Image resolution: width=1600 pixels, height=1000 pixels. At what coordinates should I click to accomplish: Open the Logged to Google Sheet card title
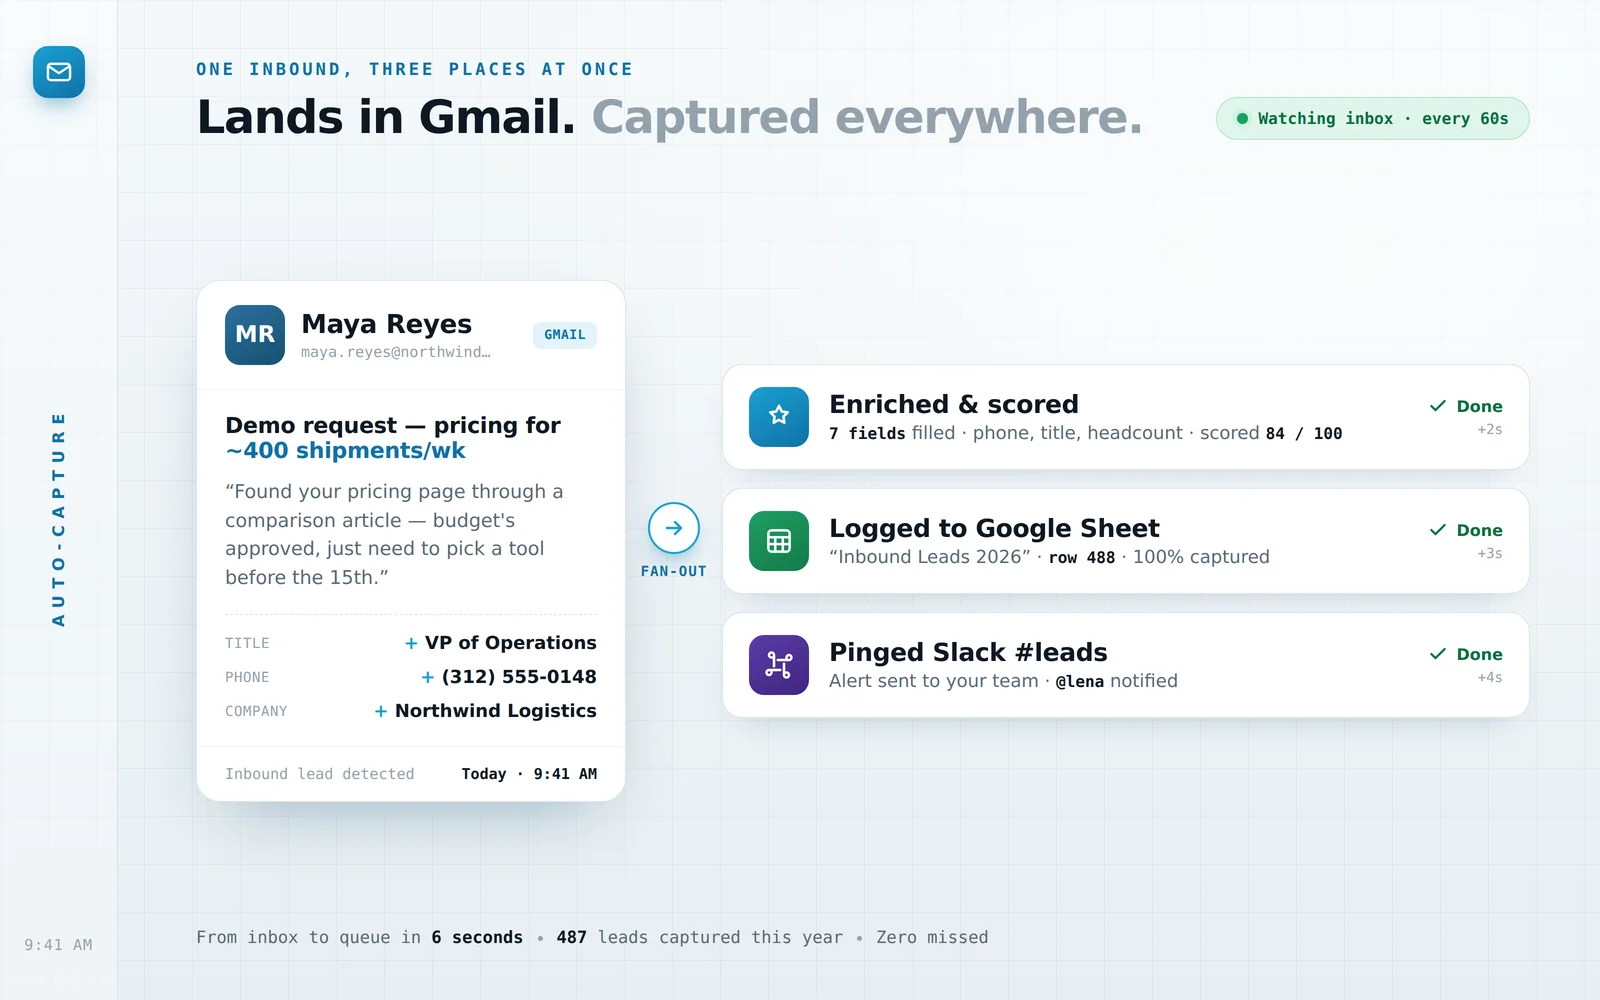coord(994,528)
